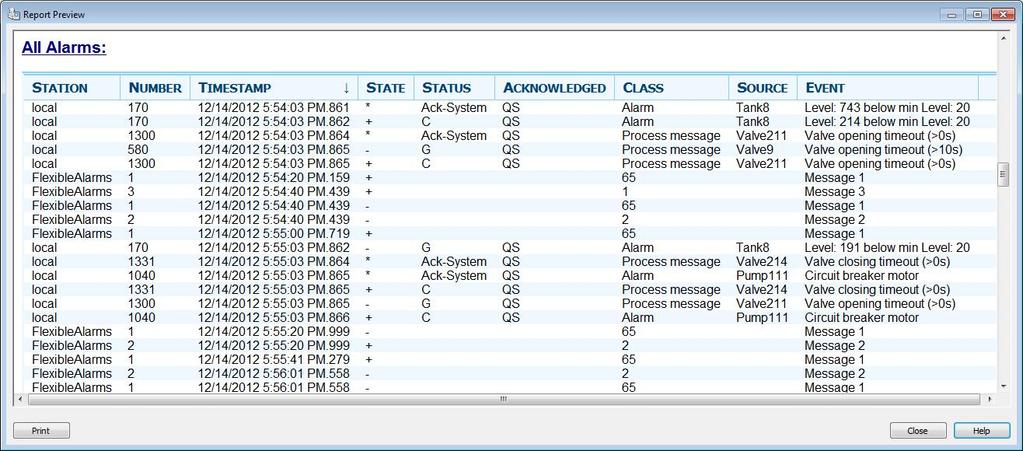Click class value 1 in Message 3 row

click(x=625, y=192)
